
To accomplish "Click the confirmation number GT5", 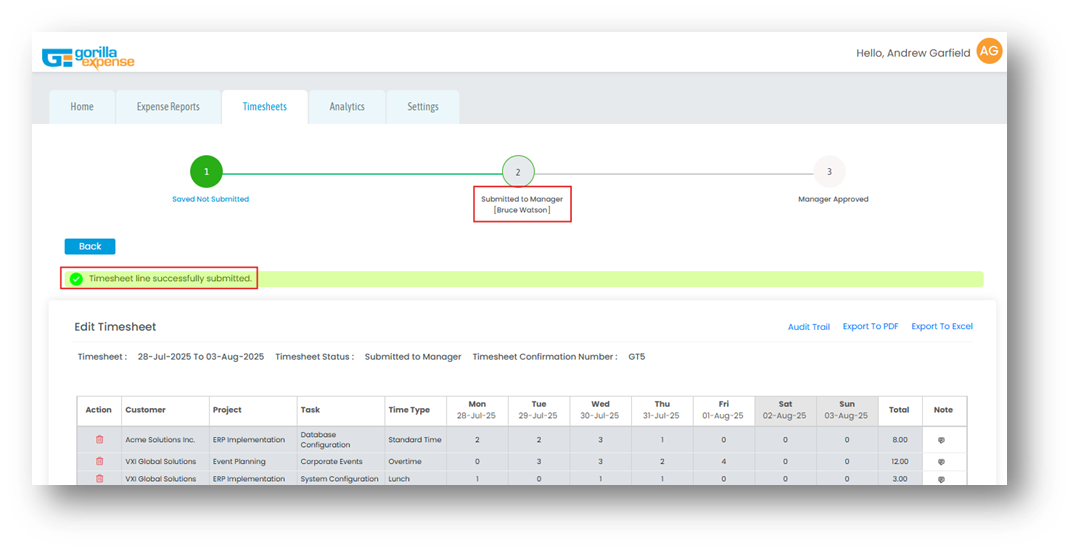I will click(636, 356).
